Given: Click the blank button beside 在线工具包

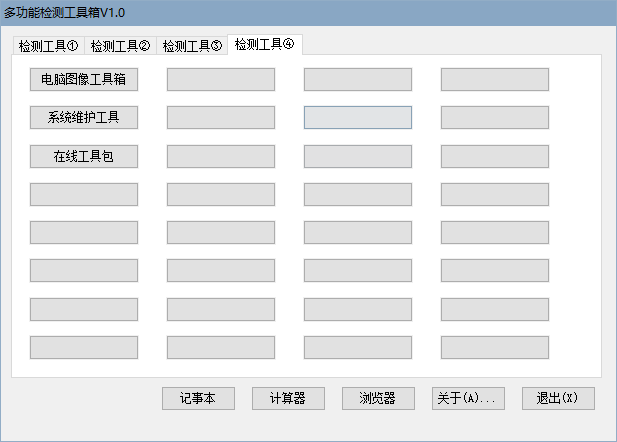Looking at the screenshot, I should coord(221,156).
